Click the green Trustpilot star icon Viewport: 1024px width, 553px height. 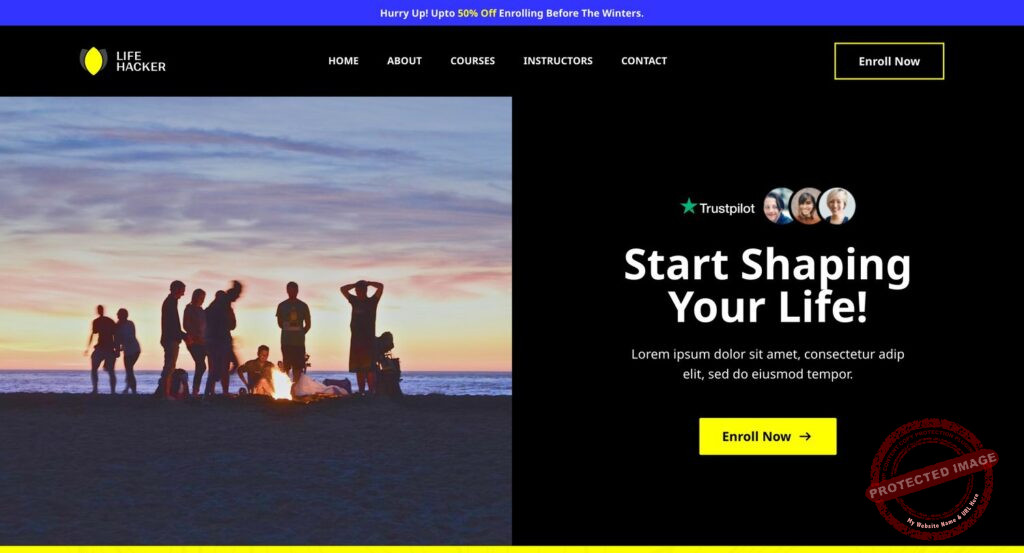688,206
